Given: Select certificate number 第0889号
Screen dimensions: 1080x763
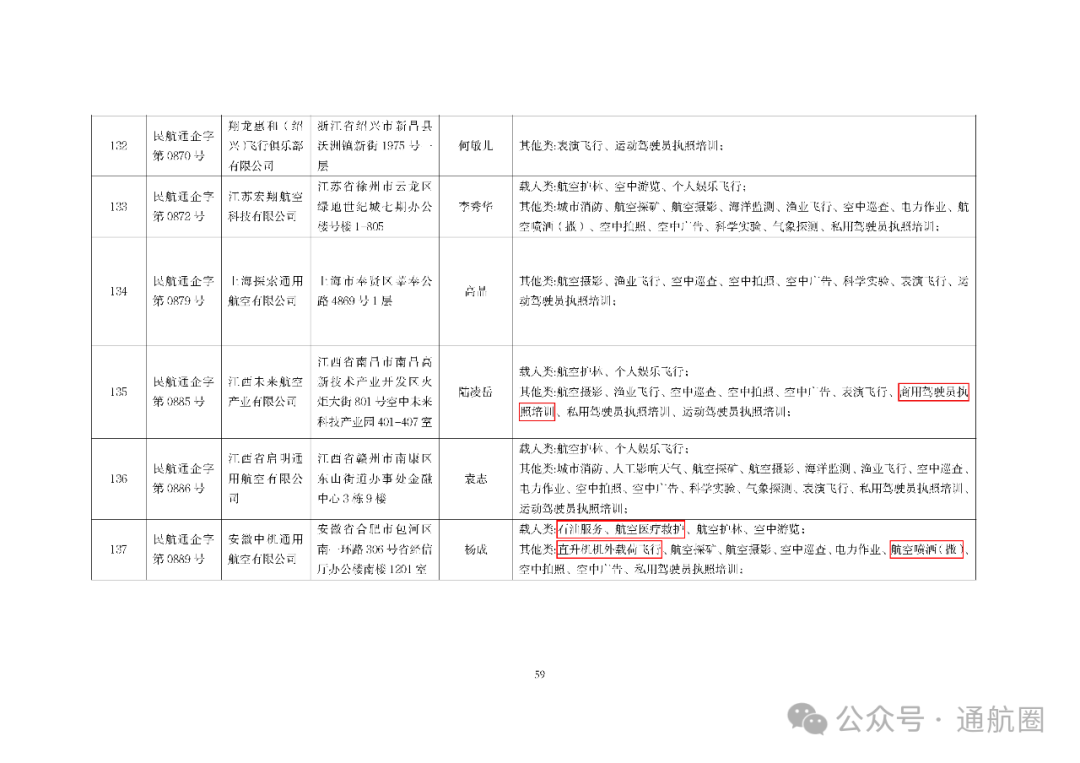Looking at the screenshot, I should [x=179, y=559].
